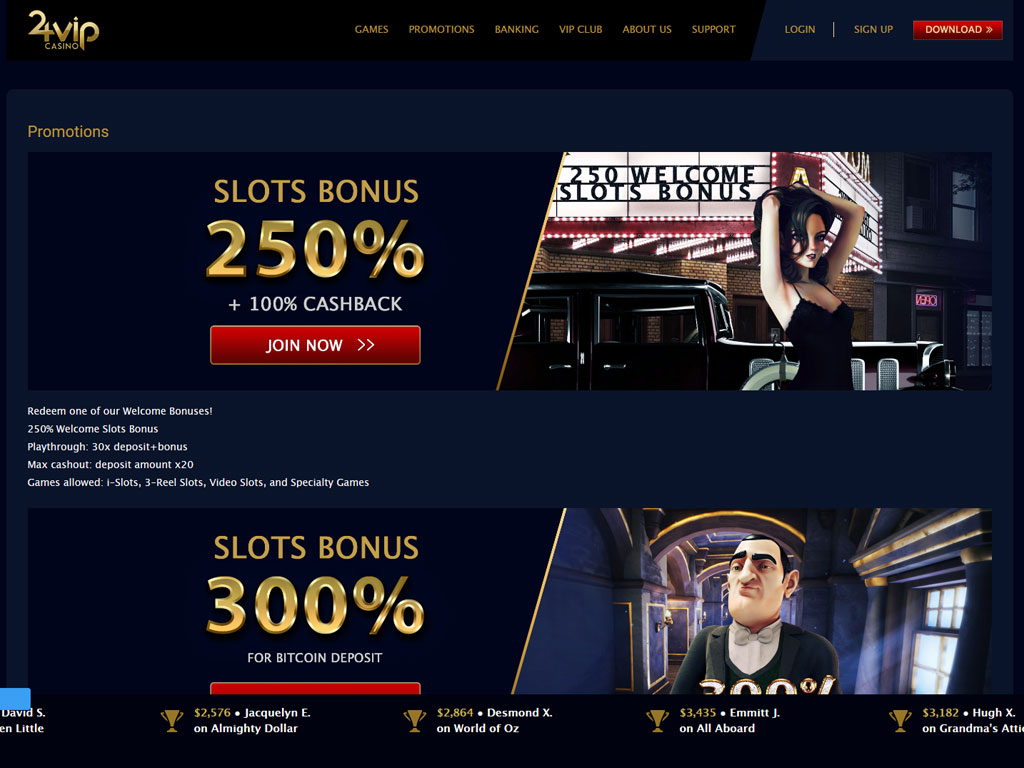1024x768 pixels.
Task: Click the trophy icon beside Desmond X.
Action: tap(415, 721)
